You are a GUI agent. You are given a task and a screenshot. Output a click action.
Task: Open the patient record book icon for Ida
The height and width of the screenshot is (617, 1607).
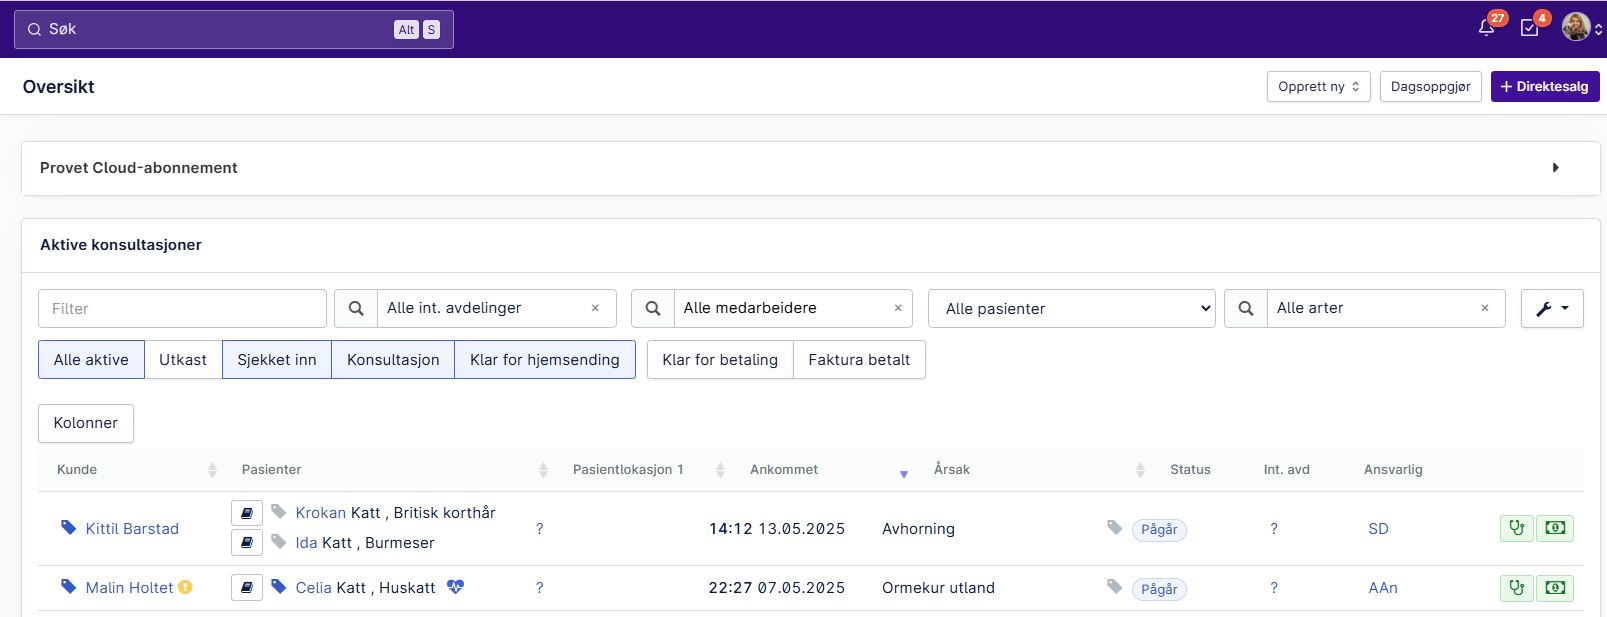coord(247,542)
